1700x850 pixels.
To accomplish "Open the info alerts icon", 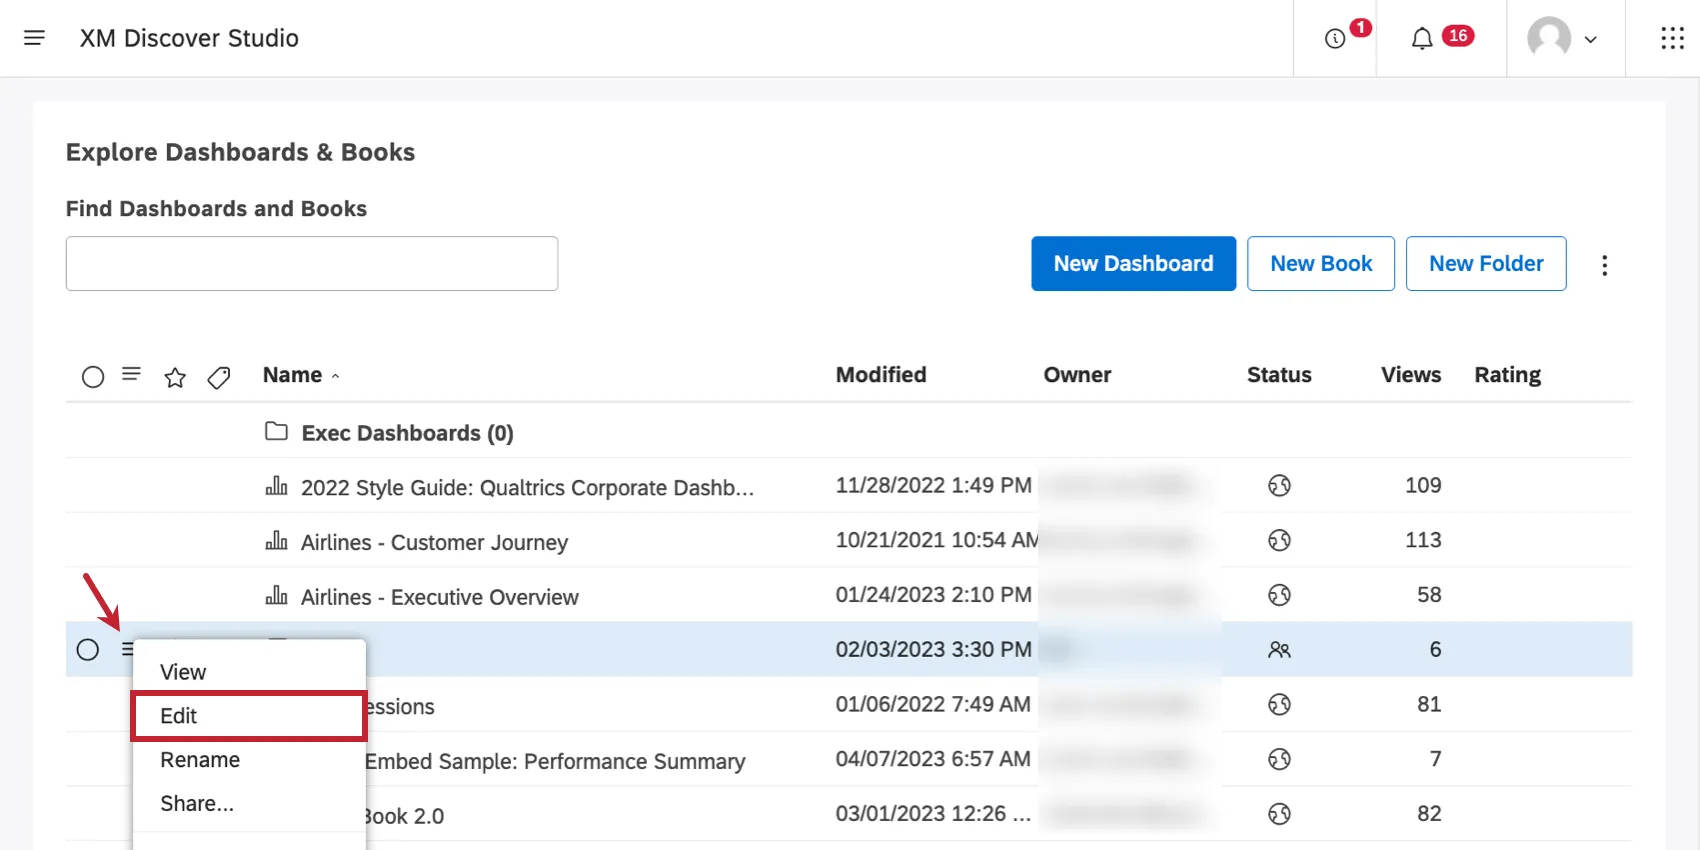I will click(x=1334, y=39).
